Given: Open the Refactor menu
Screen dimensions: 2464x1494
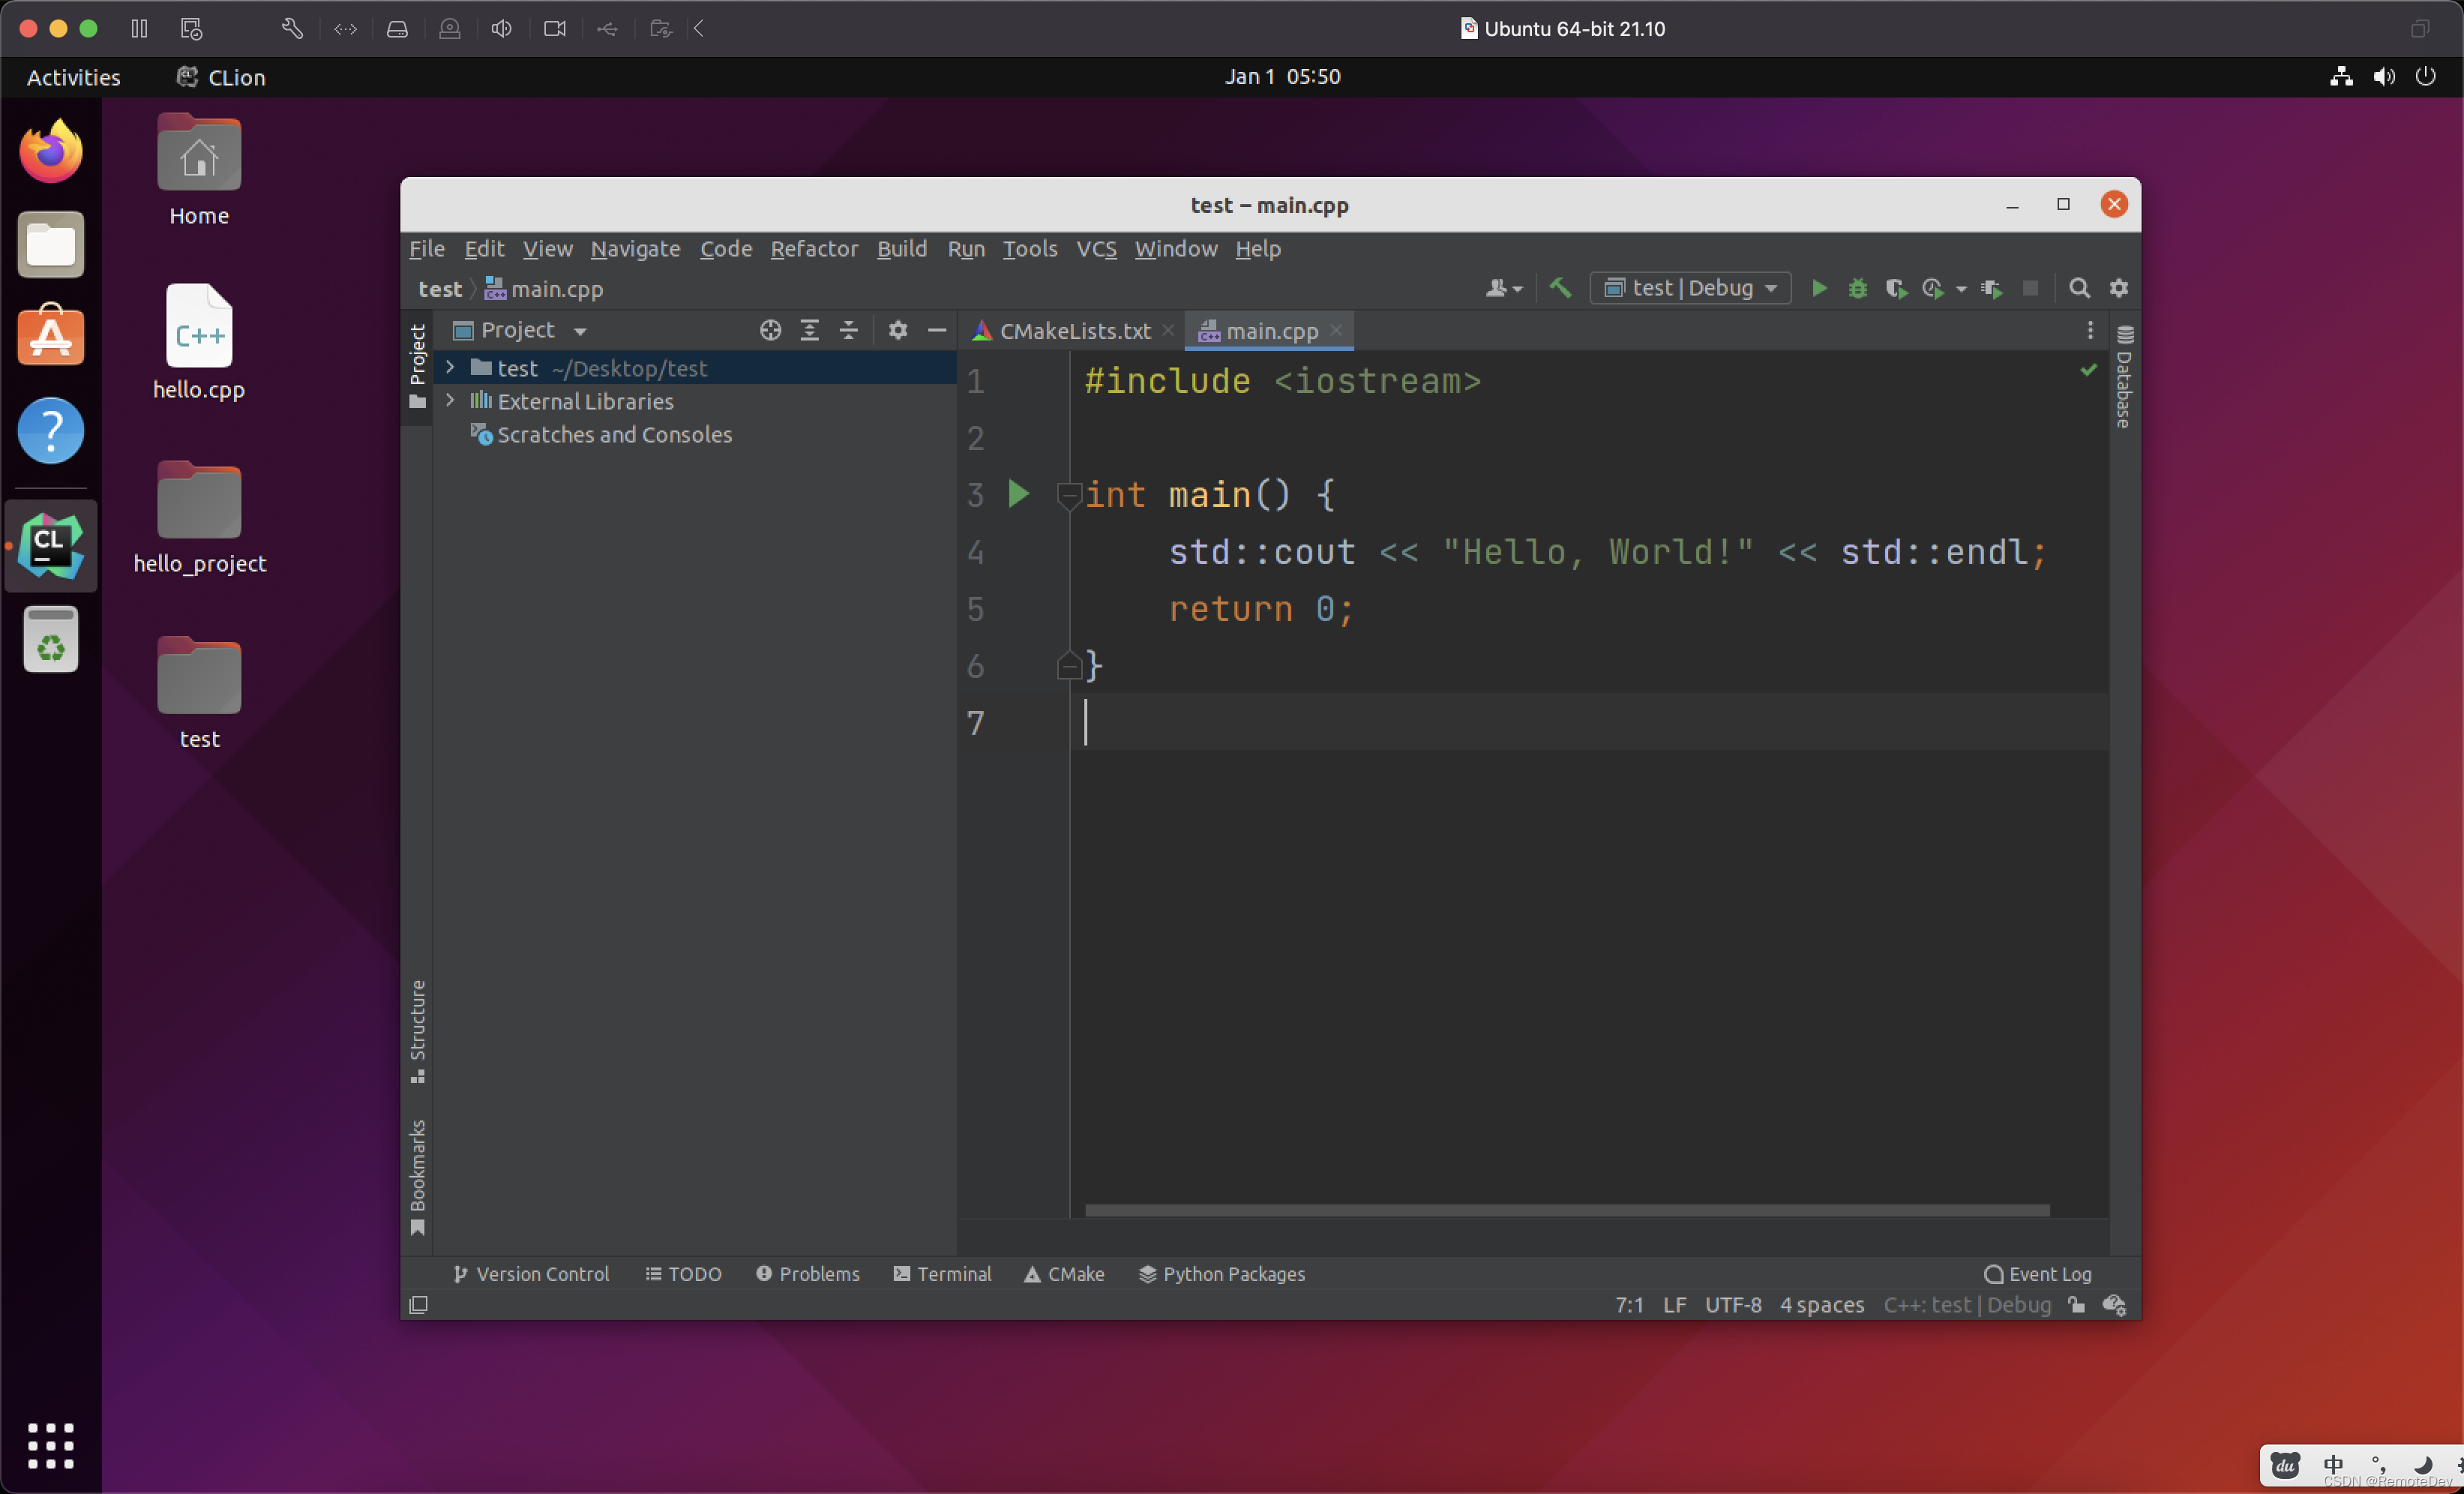Looking at the screenshot, I should click(x=813, y=249).
